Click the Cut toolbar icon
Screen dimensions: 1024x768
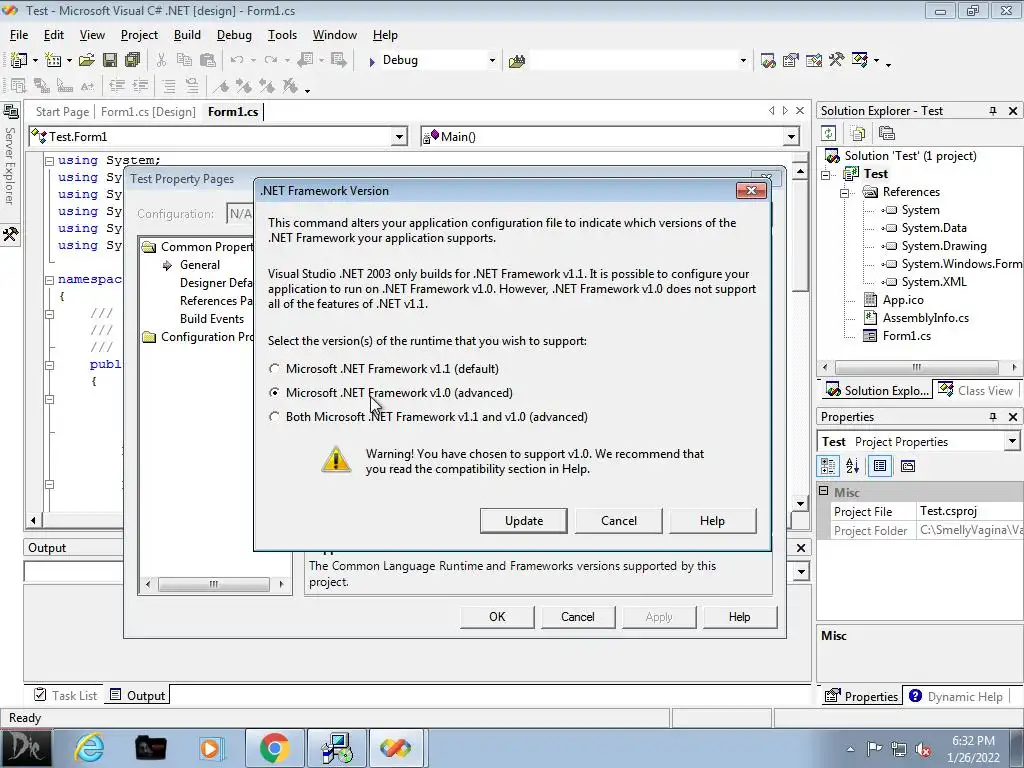pyautogui.click(x=161, y=61)
